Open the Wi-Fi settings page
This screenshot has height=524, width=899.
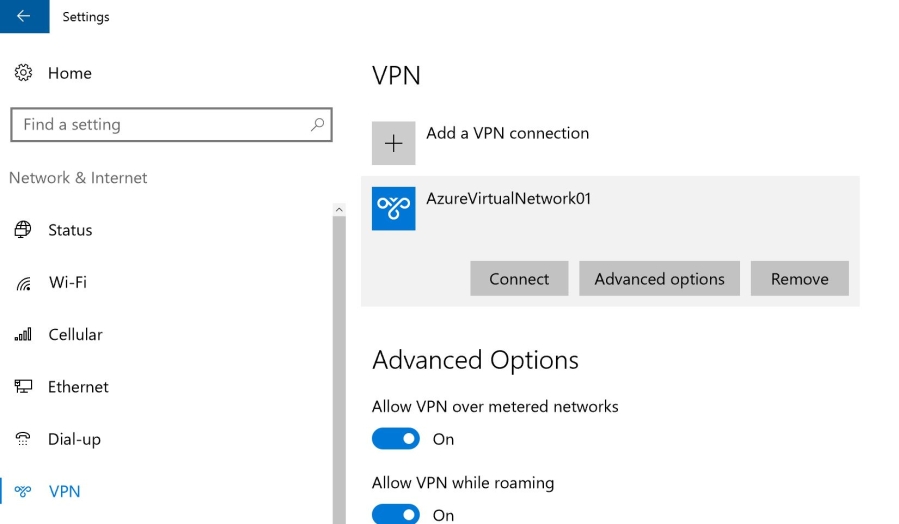(x=67, y=283)
